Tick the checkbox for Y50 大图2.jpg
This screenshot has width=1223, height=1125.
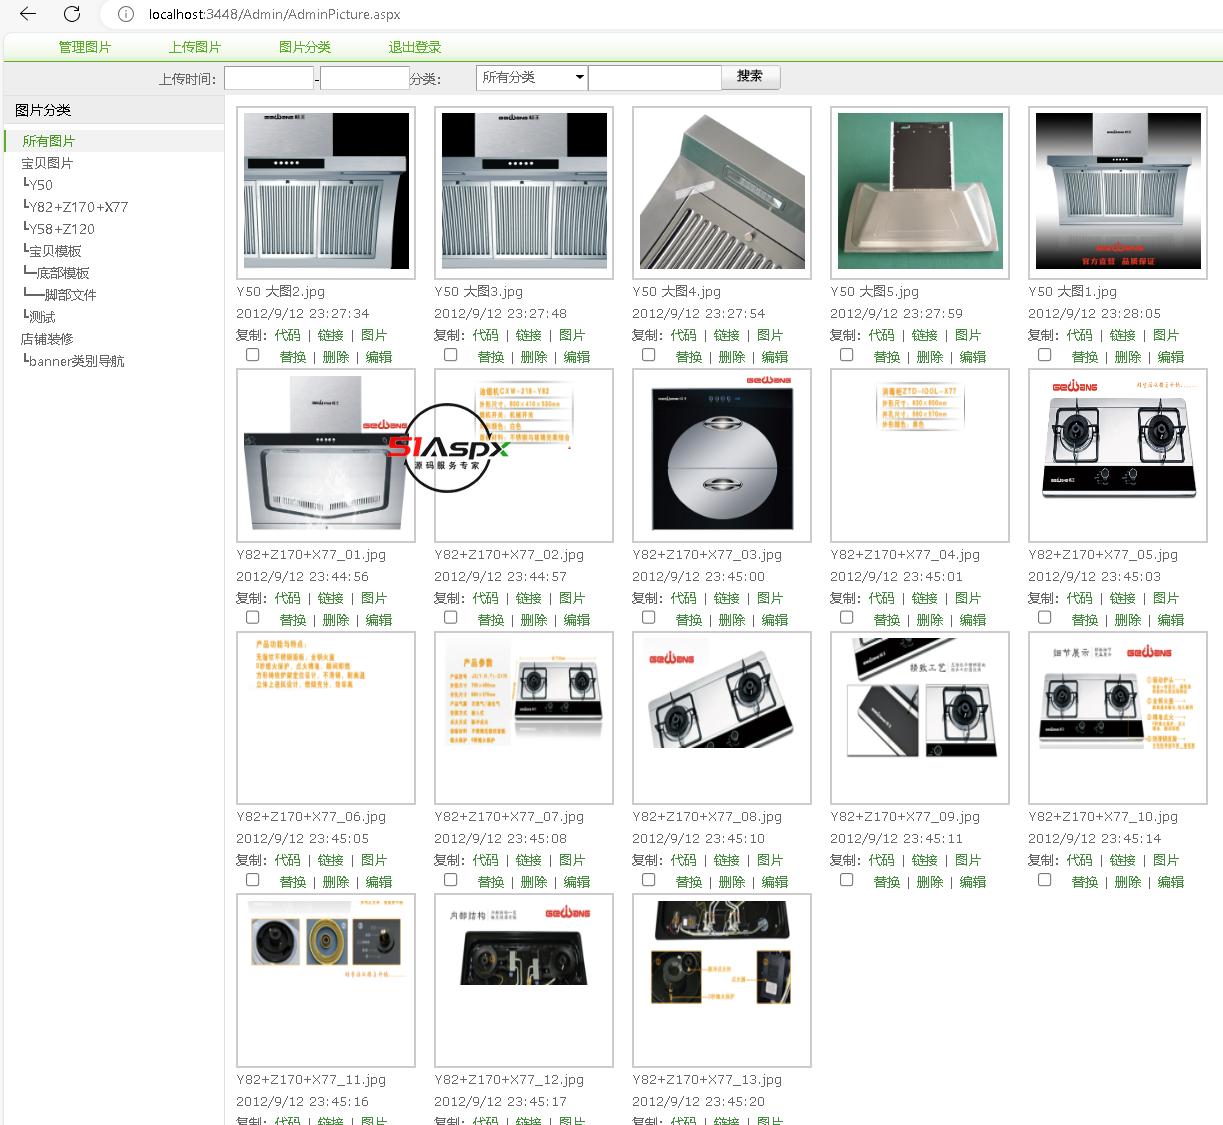[253, 355]
